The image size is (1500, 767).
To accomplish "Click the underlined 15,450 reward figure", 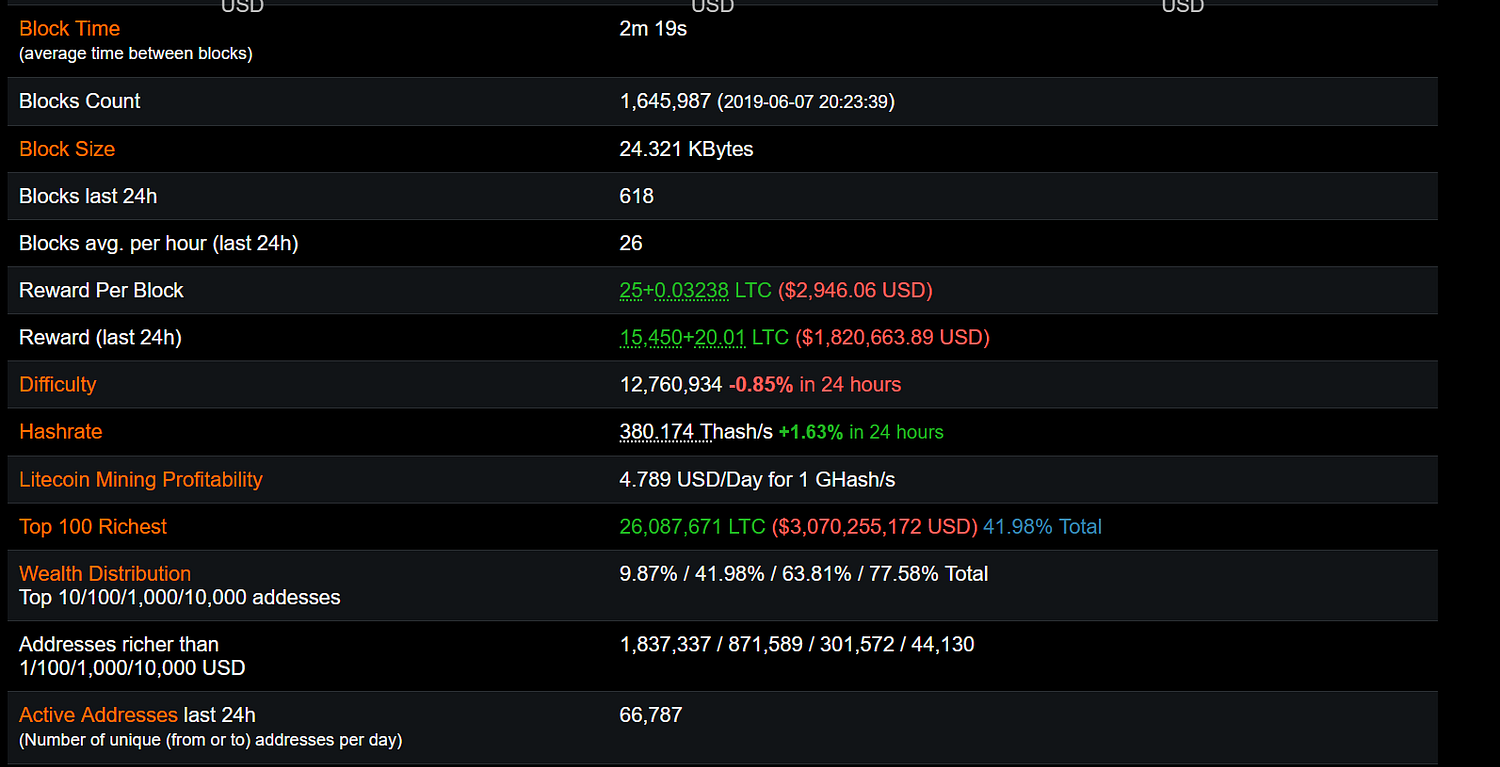I will (651, 337).
